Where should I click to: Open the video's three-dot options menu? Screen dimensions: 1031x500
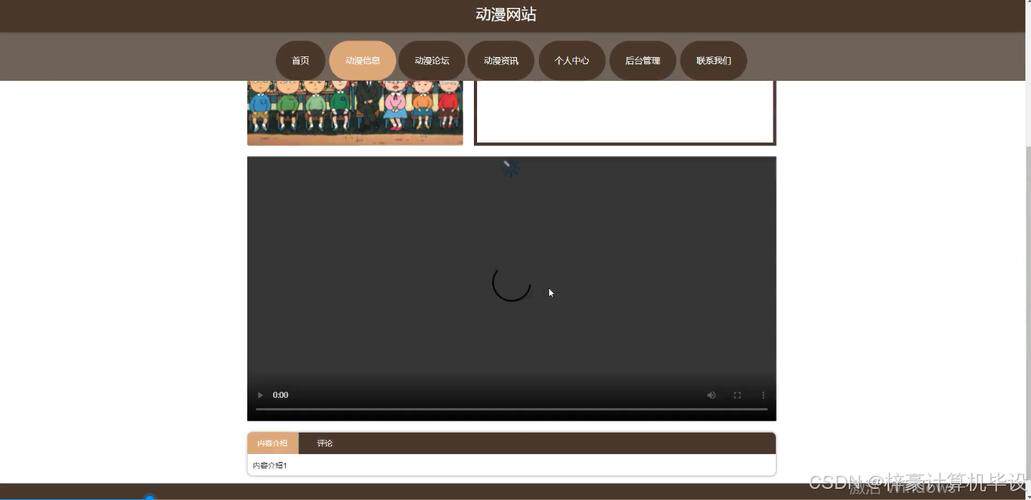pyautogui.click(x=763, y=395)
